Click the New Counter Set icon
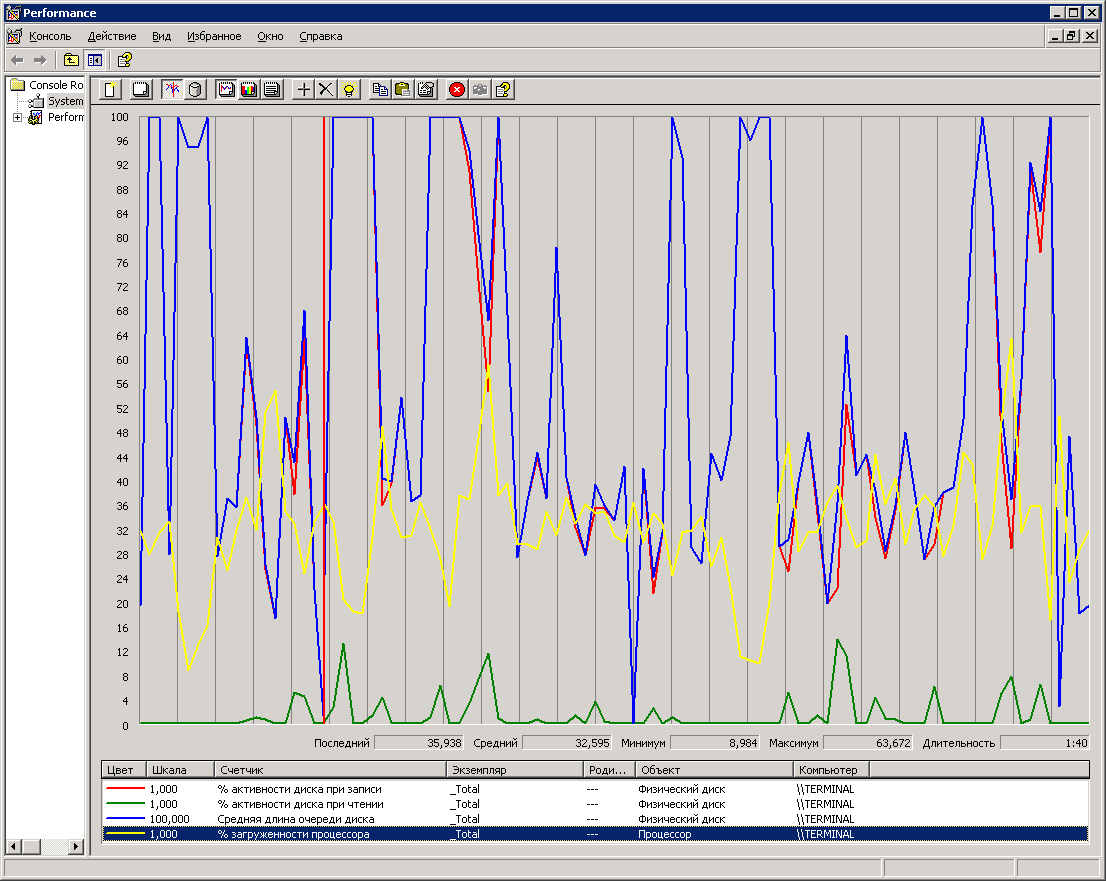The height and width of the screenshot is (881, 1106). coord(110,89)
